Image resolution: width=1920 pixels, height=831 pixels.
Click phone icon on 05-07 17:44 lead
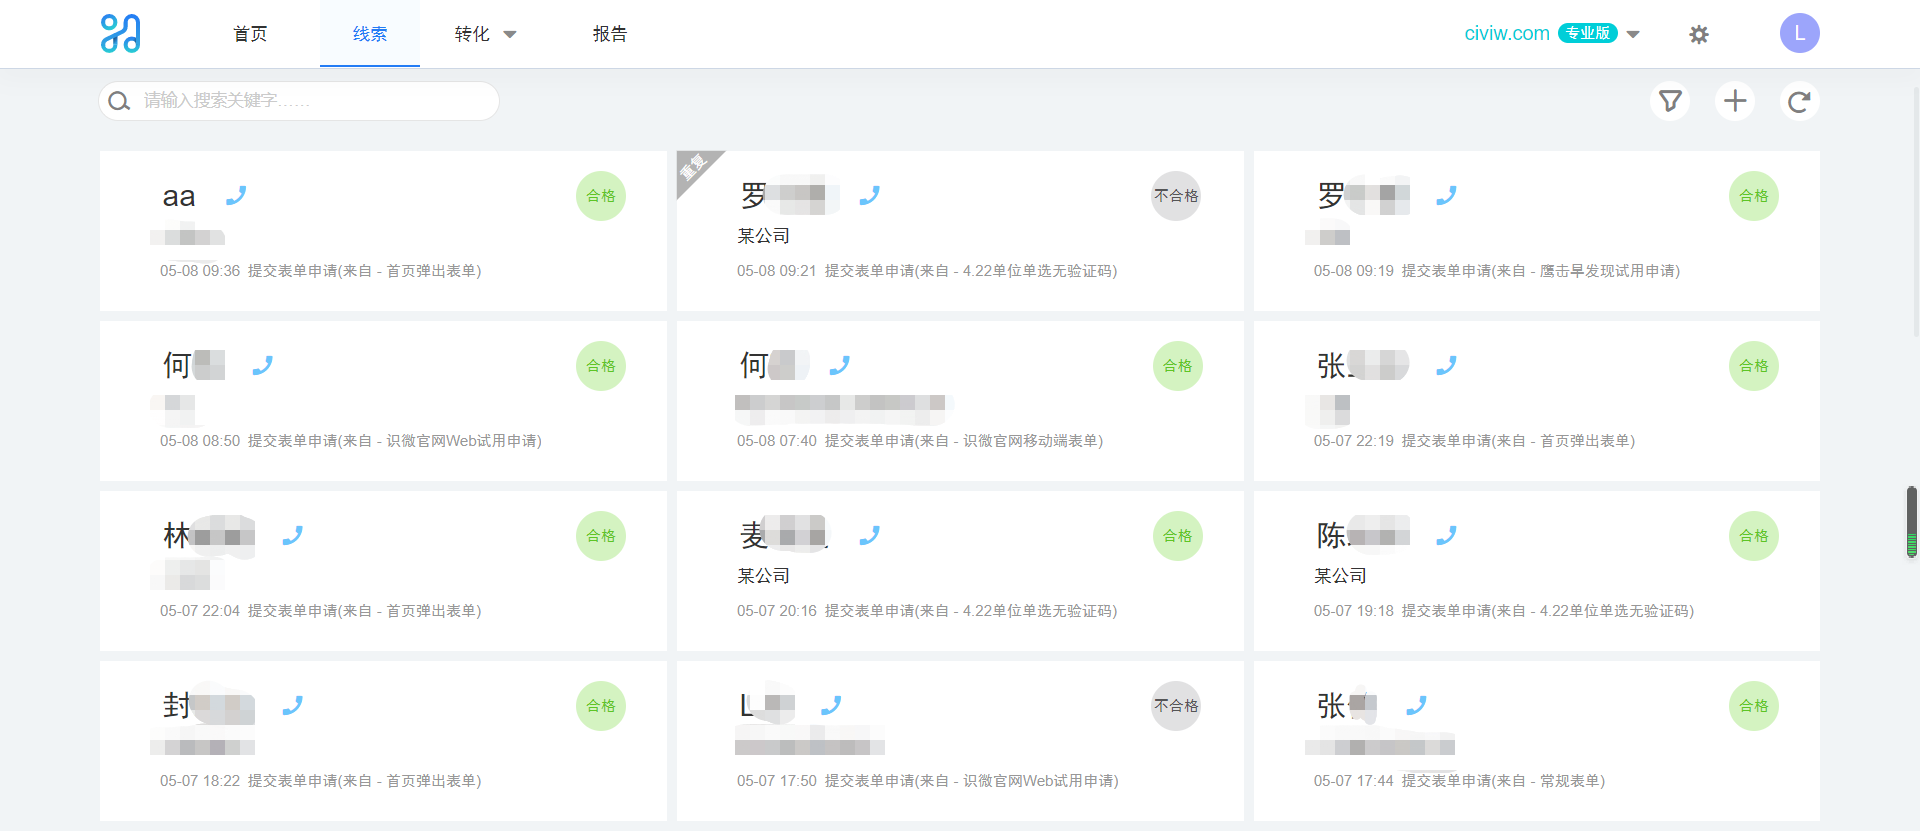point(1416,706)
